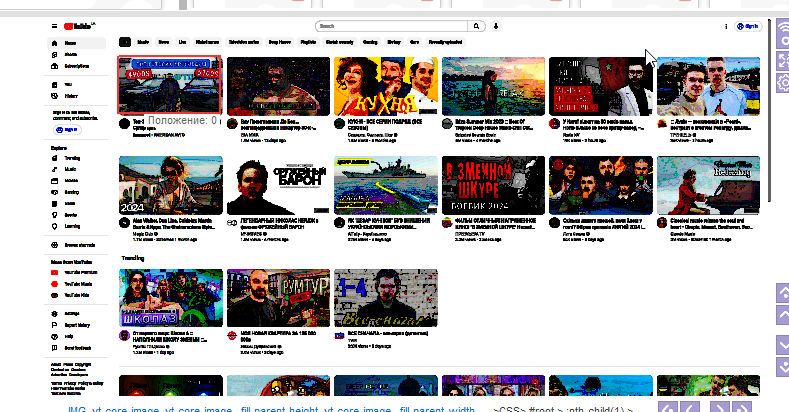Open Trending under Explore
This screenshot has width=789, height=412.
point(72,159)
